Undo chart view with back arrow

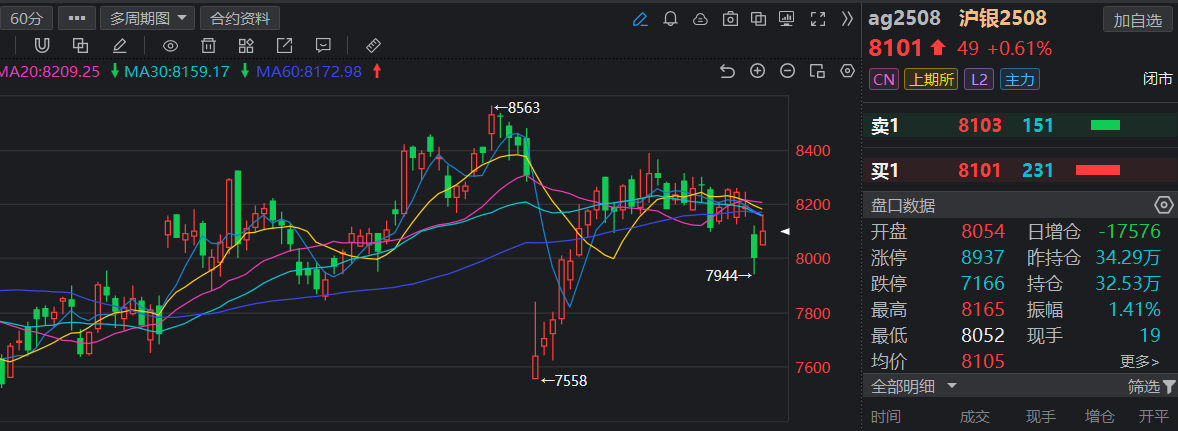pos(727,71)
